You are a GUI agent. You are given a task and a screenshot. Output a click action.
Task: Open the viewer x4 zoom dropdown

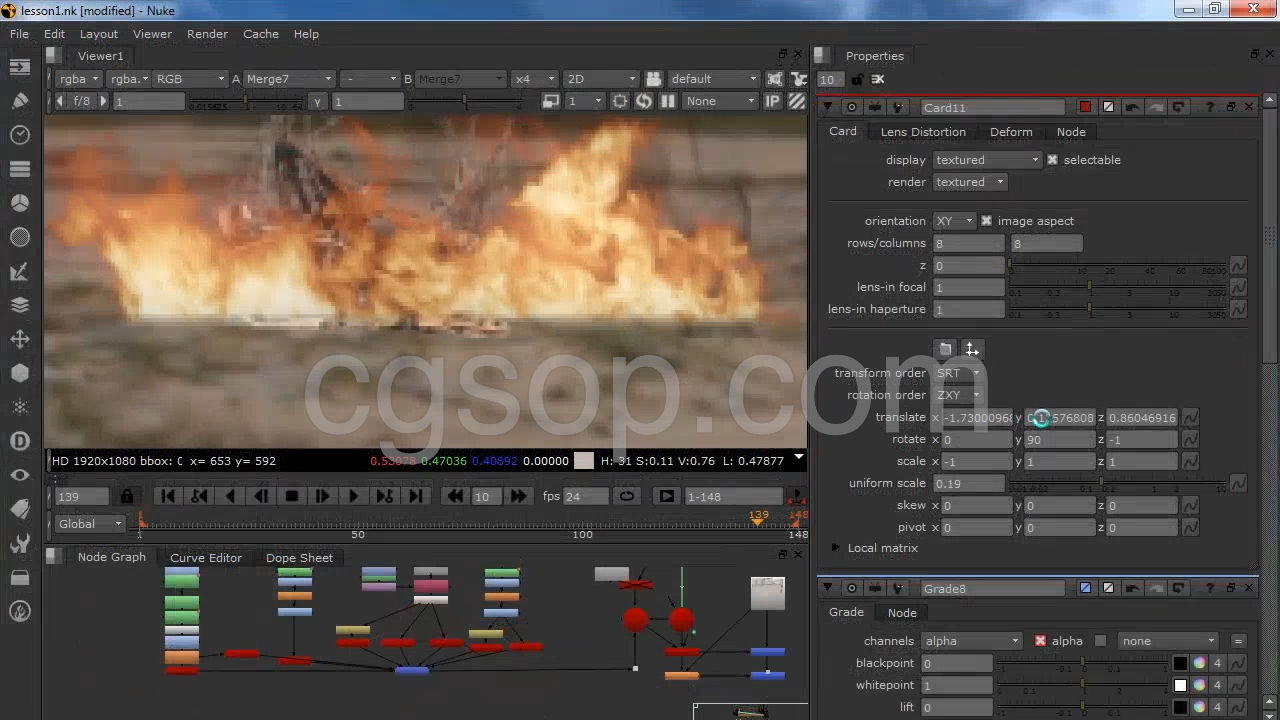click(x=533, y=79)
